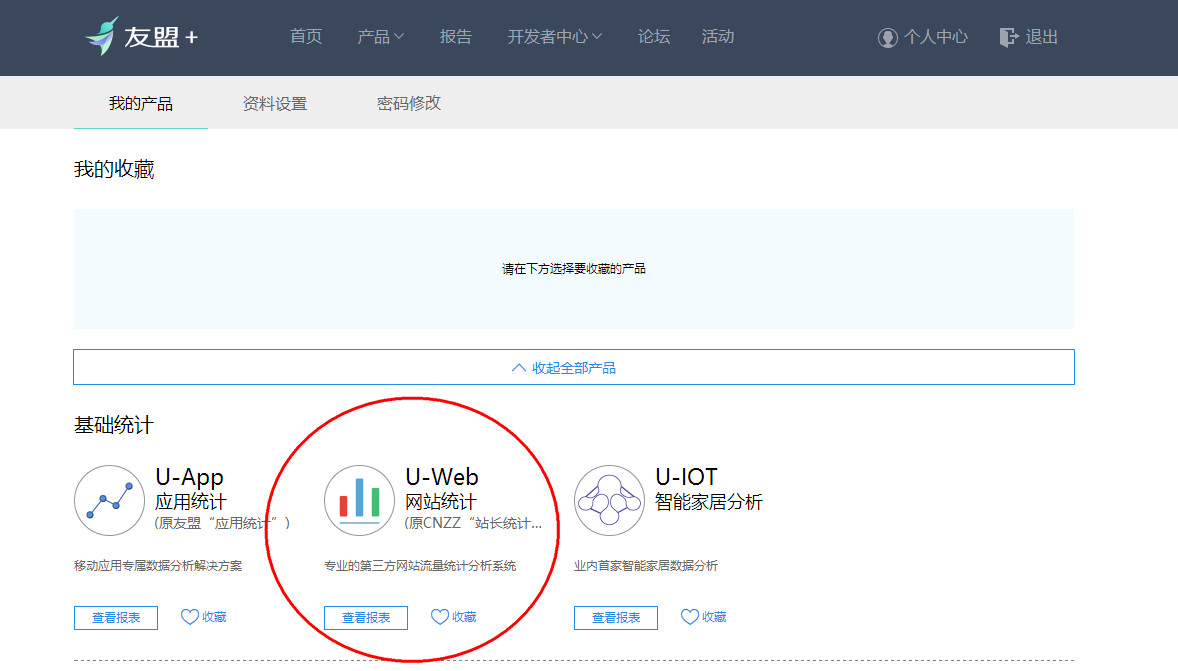Click the bar chart icon inside U-Web circle
Screen dimensions: 1178x671
(359, 500)
